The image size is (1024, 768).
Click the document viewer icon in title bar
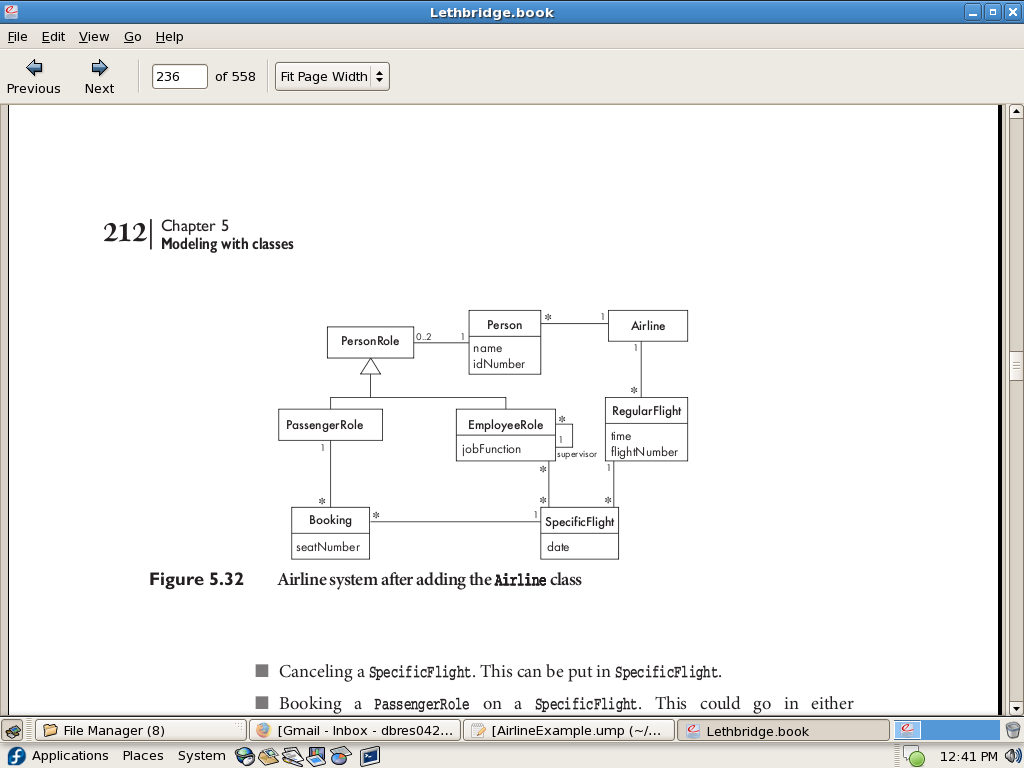point(11,12)
